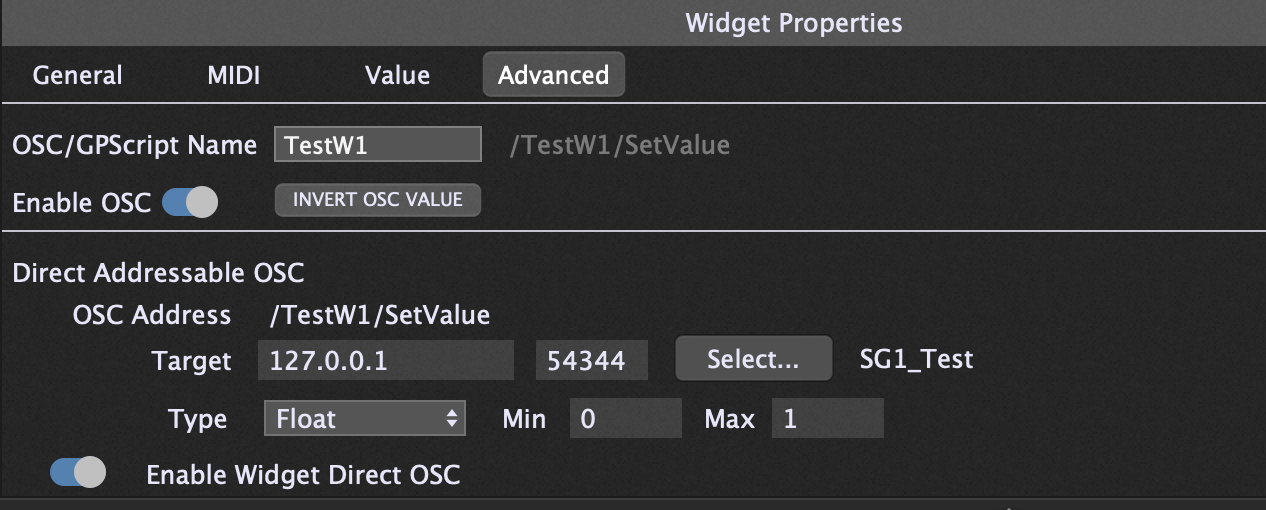This screenshot has width=1266, height=510.
Task: Open the Type dropdown set to Float
Action: (x=364, y=419)
